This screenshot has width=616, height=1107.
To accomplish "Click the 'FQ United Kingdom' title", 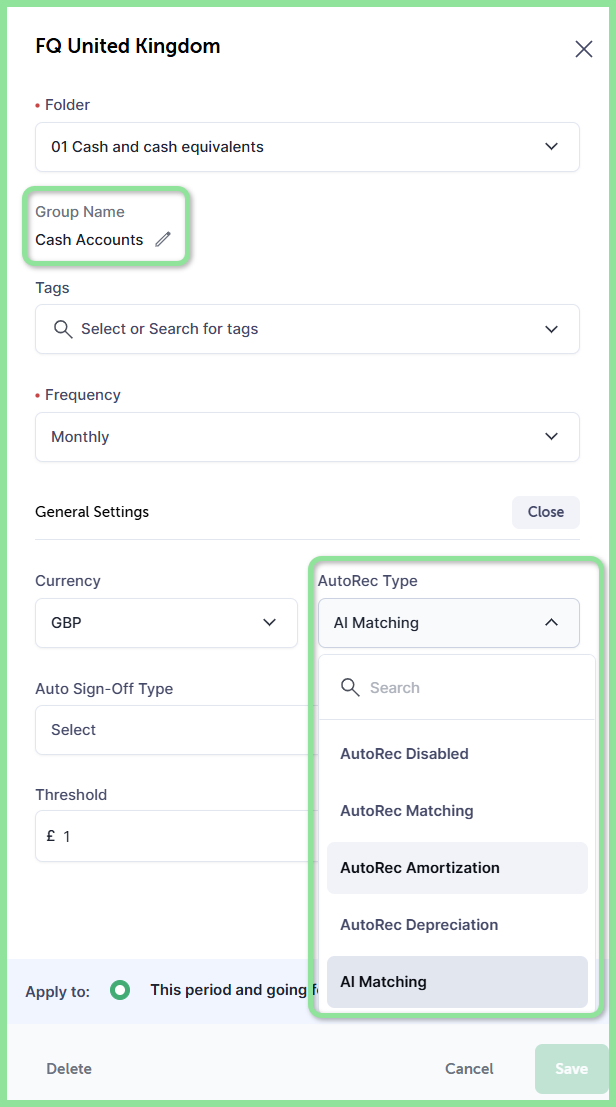I will click(128, 47).
